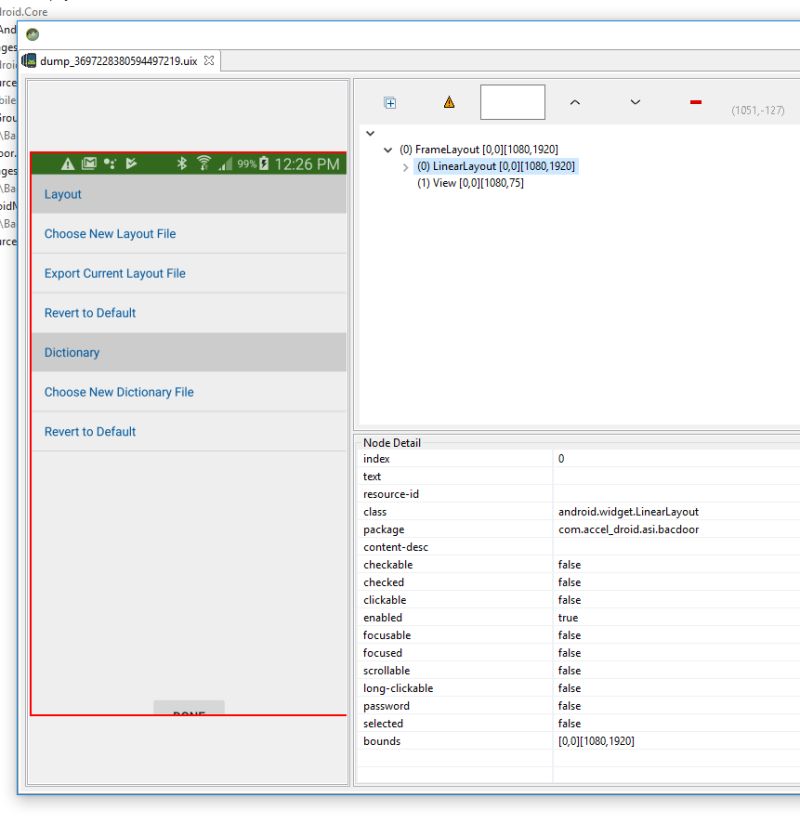The width and height of the screenshot is (800, 823).
Task: Click the coordinates readout (1051,-127)
Action: pyautogui.click(x=757, y=110)
